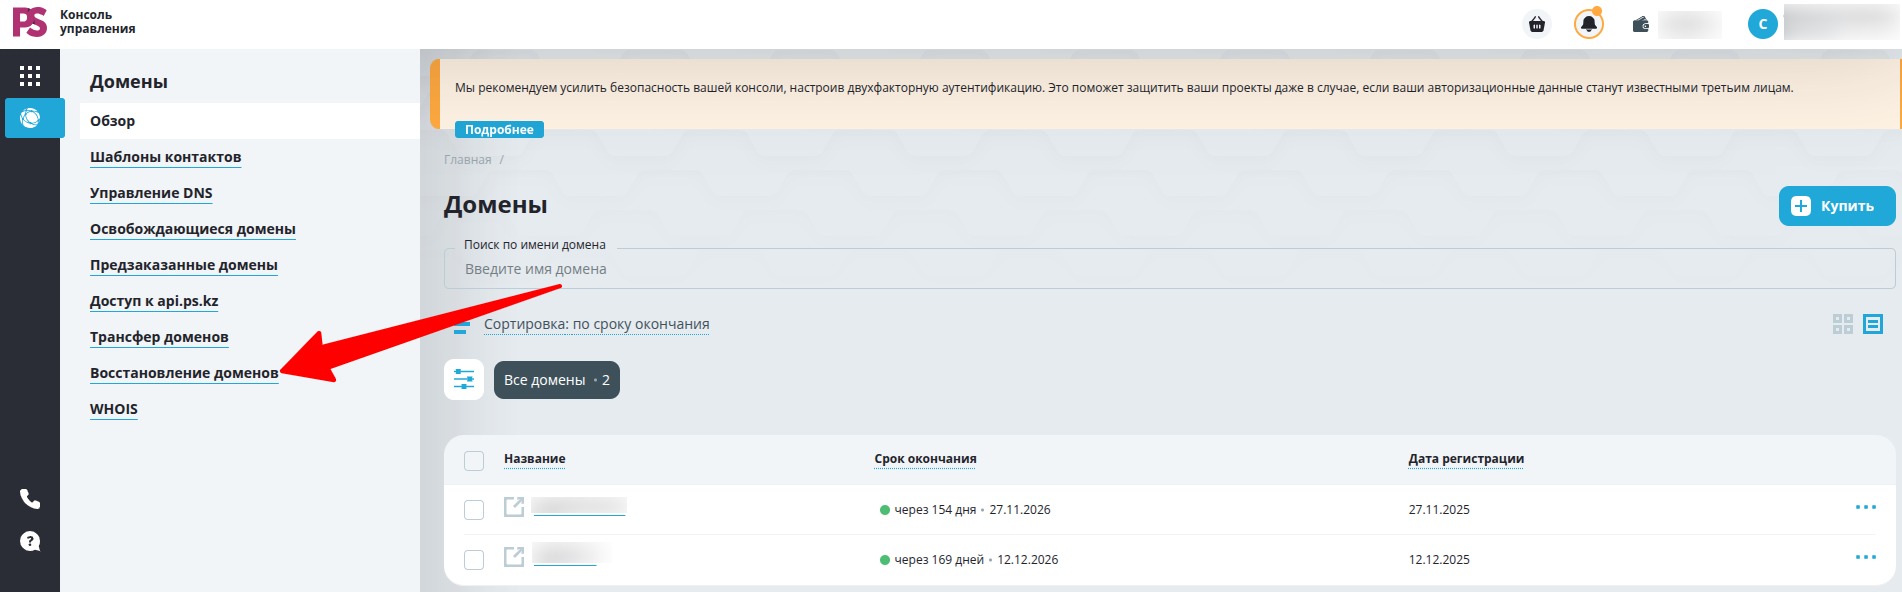Open the apps grid menu icon
The height and width of the screenshot is (592, 1902).
click(x=30, y=76)
